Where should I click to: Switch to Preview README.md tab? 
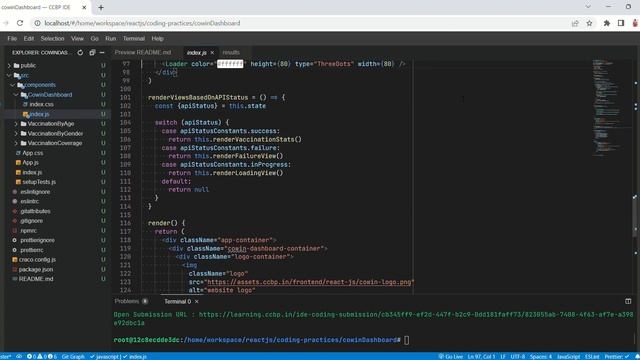[143, 53]
